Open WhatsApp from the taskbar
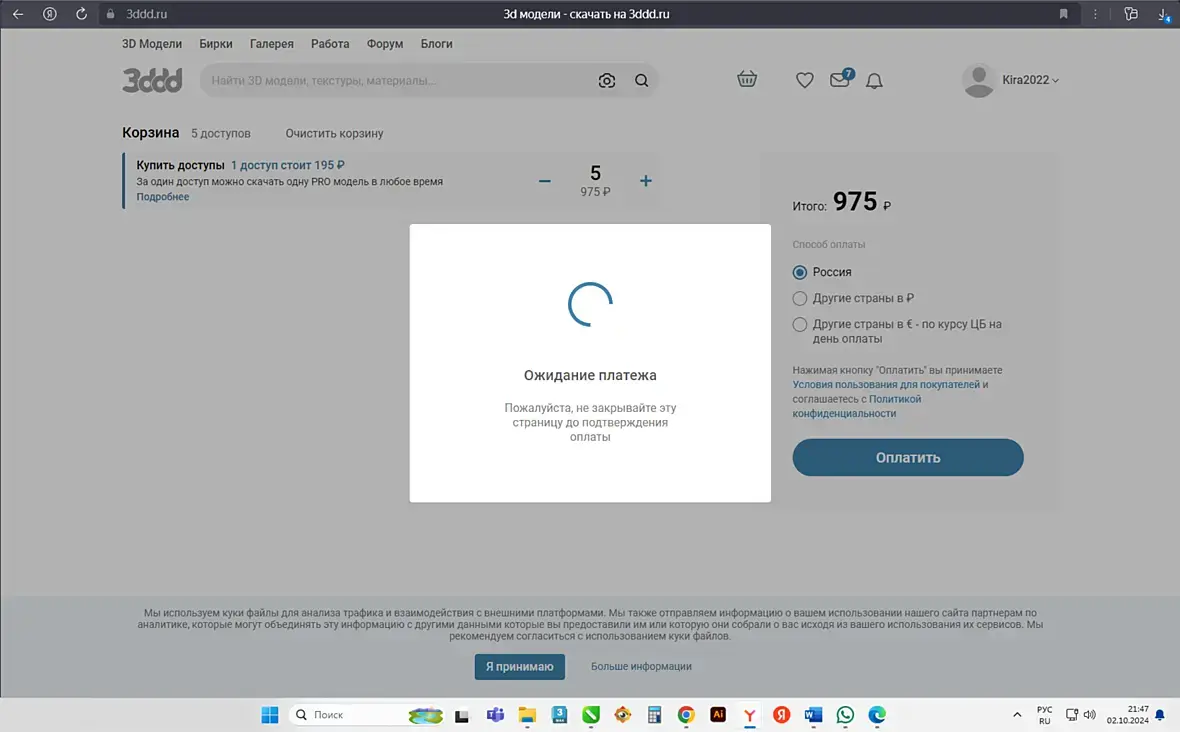Screen dimensions: 1180x732 pyautogui.click(x=845, y=715)
